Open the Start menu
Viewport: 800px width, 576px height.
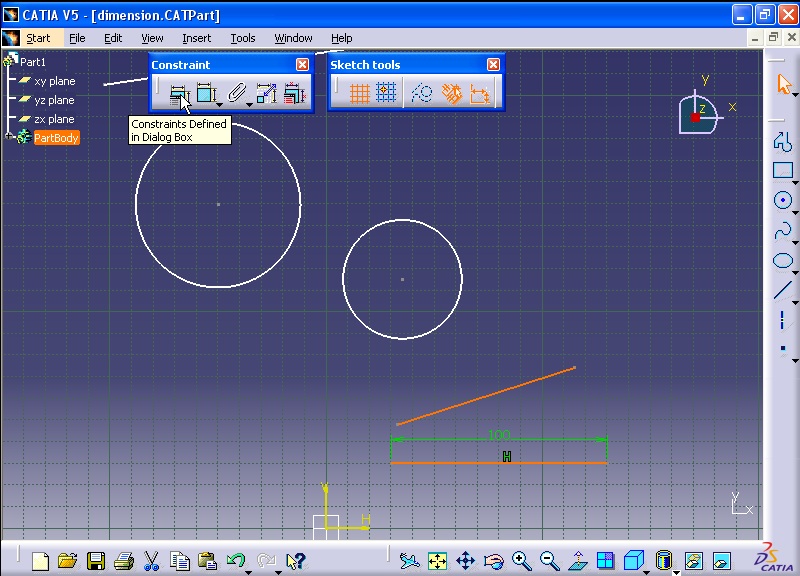pyautogui.click(x=38, y=38)
